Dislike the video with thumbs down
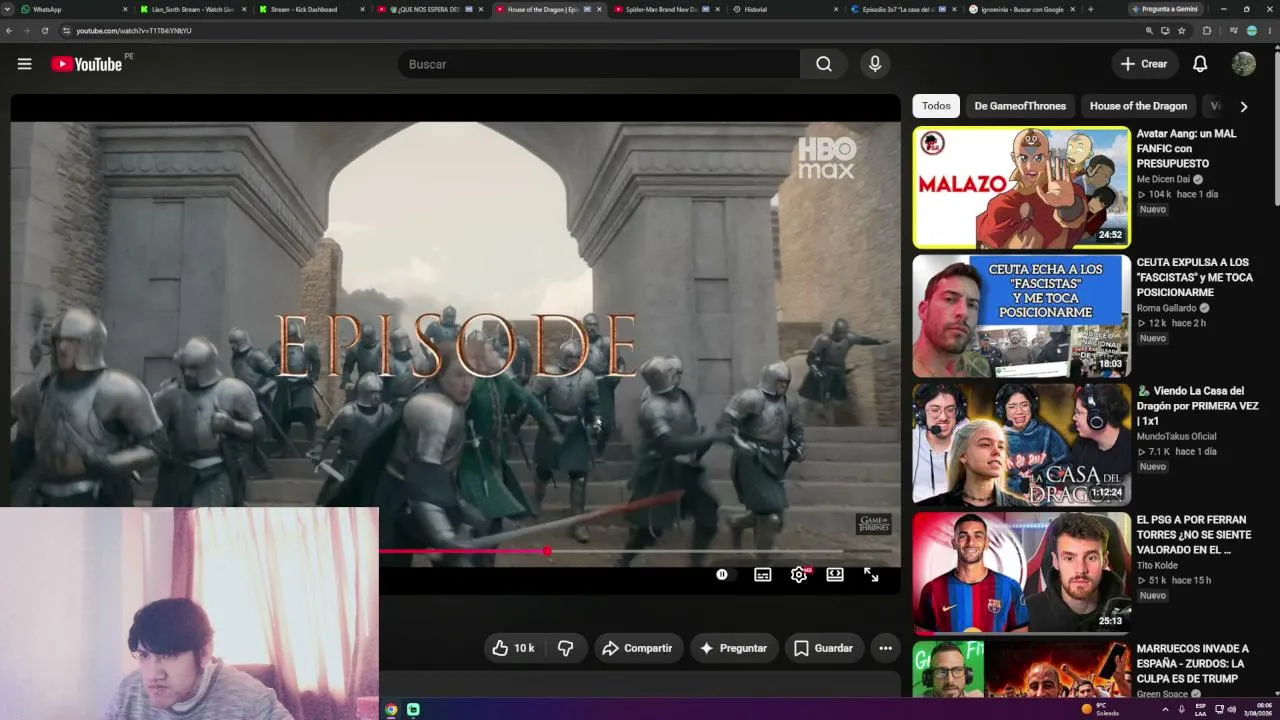The image size is (1280, 720). tap(565, 648)
